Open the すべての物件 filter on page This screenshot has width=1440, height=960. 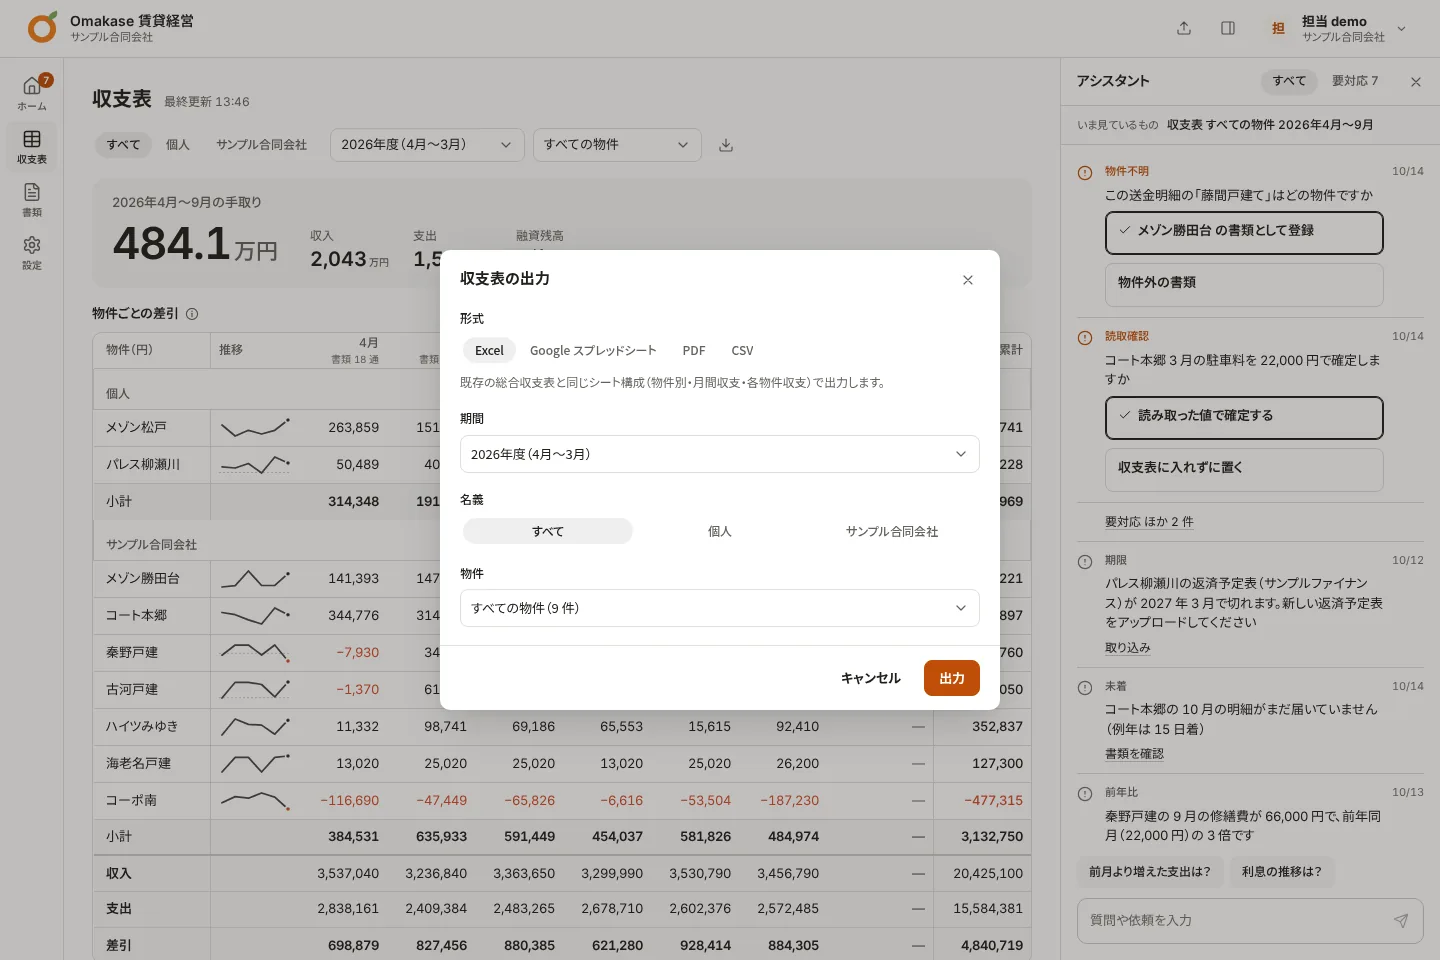617,145
